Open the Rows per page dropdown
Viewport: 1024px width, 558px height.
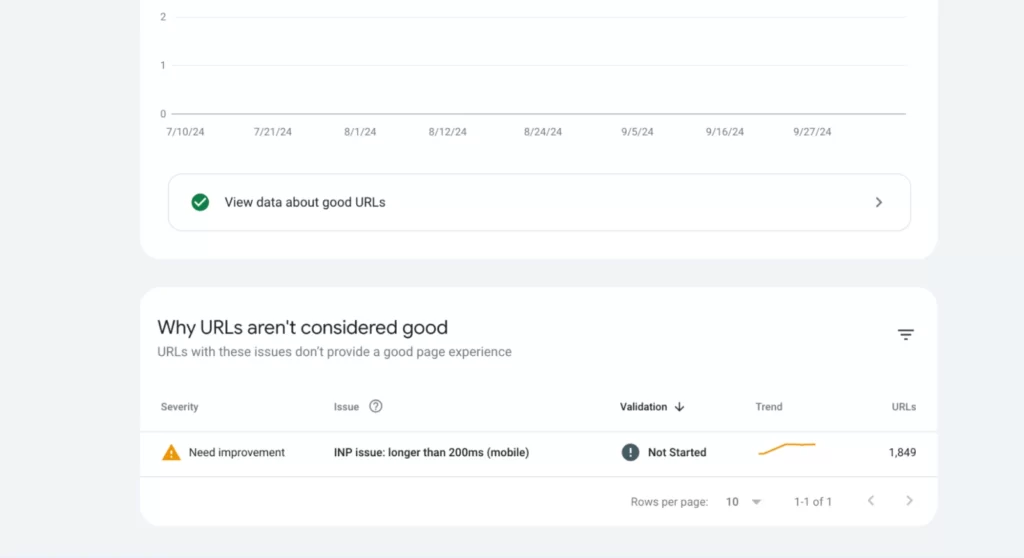[743, 502]
